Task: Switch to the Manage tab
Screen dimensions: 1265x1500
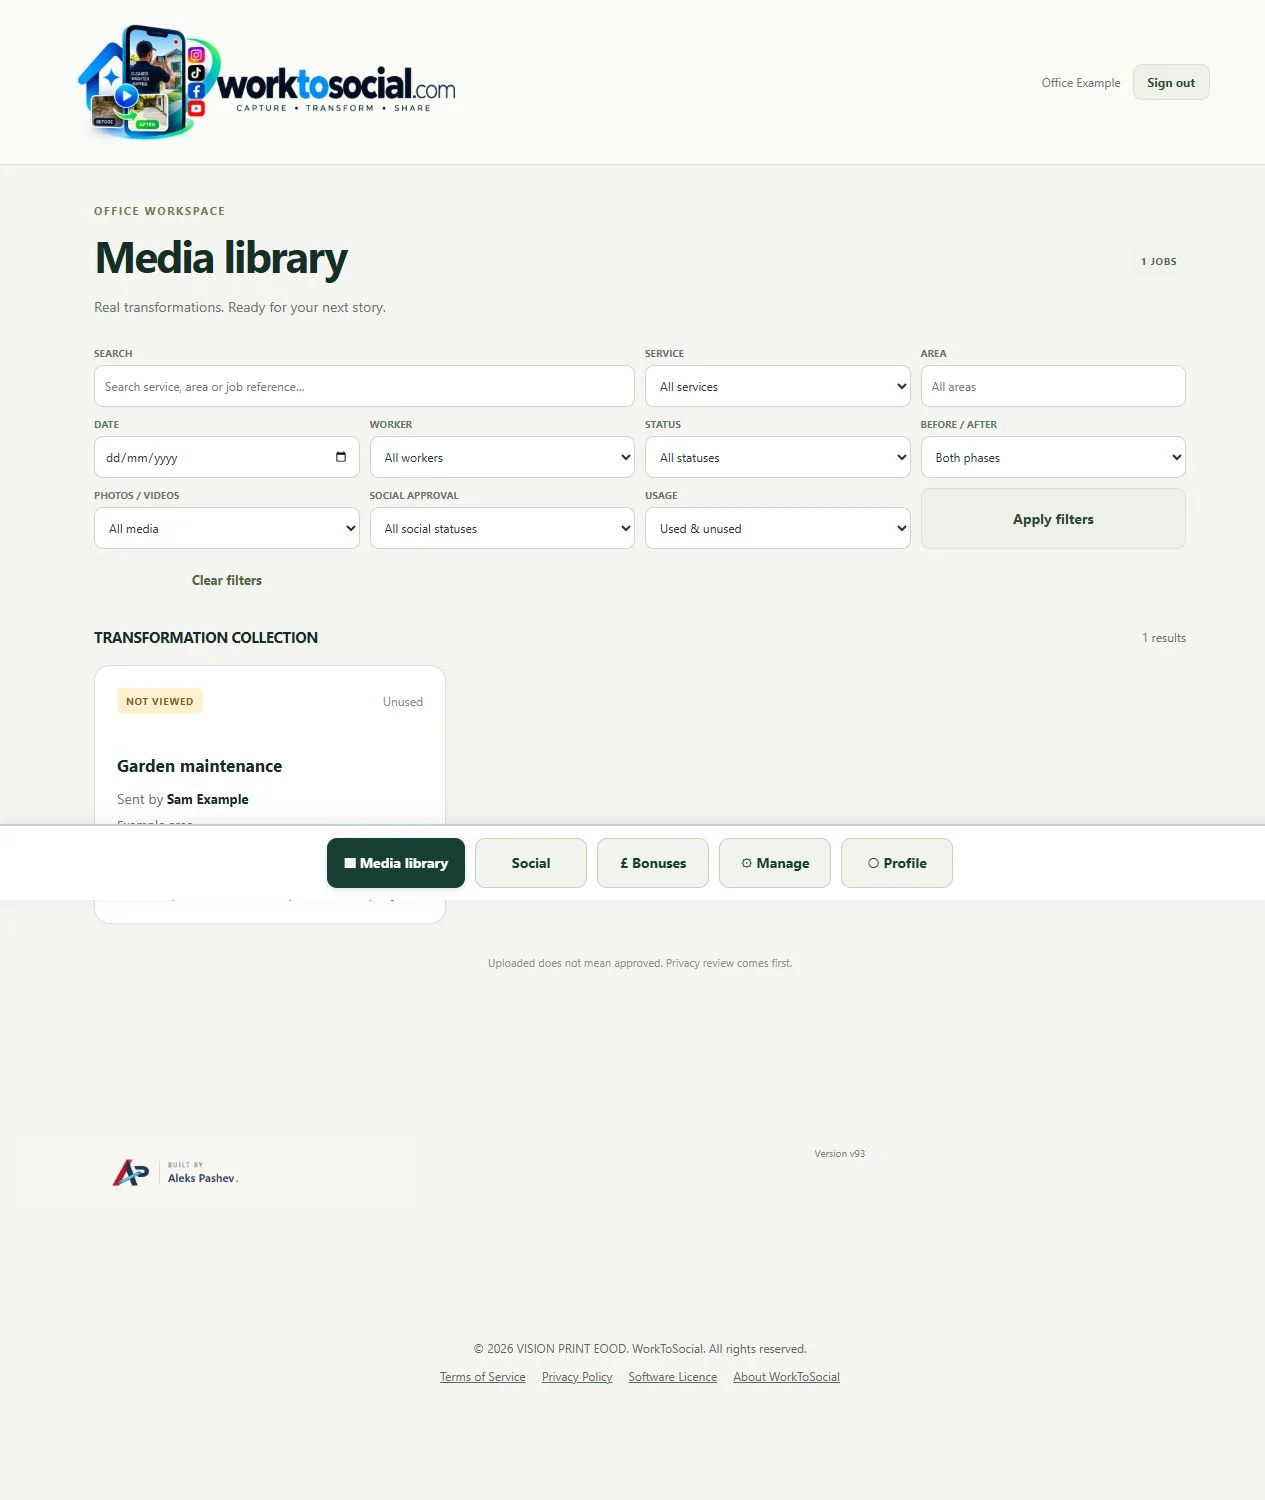Action: (x=775, y=863)
